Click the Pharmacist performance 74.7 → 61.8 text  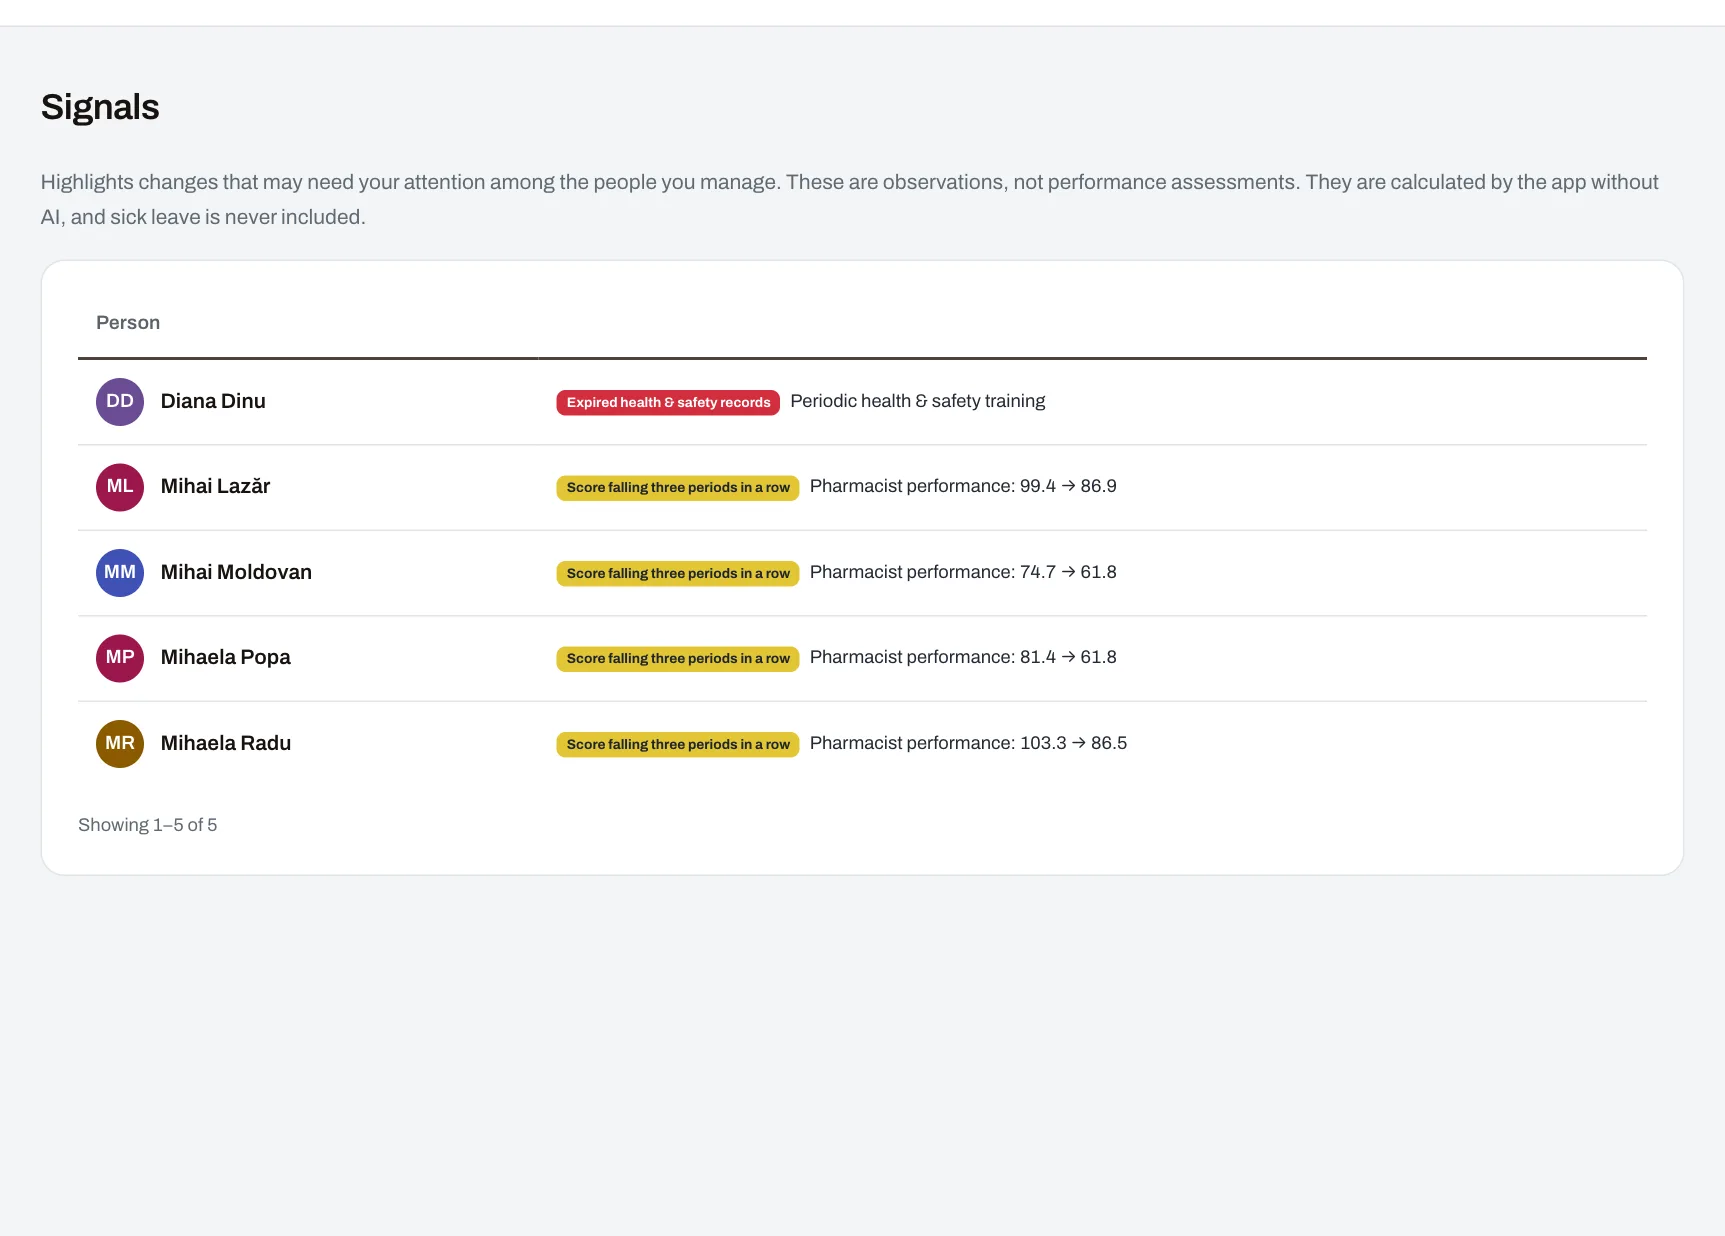tap(963, 572)
